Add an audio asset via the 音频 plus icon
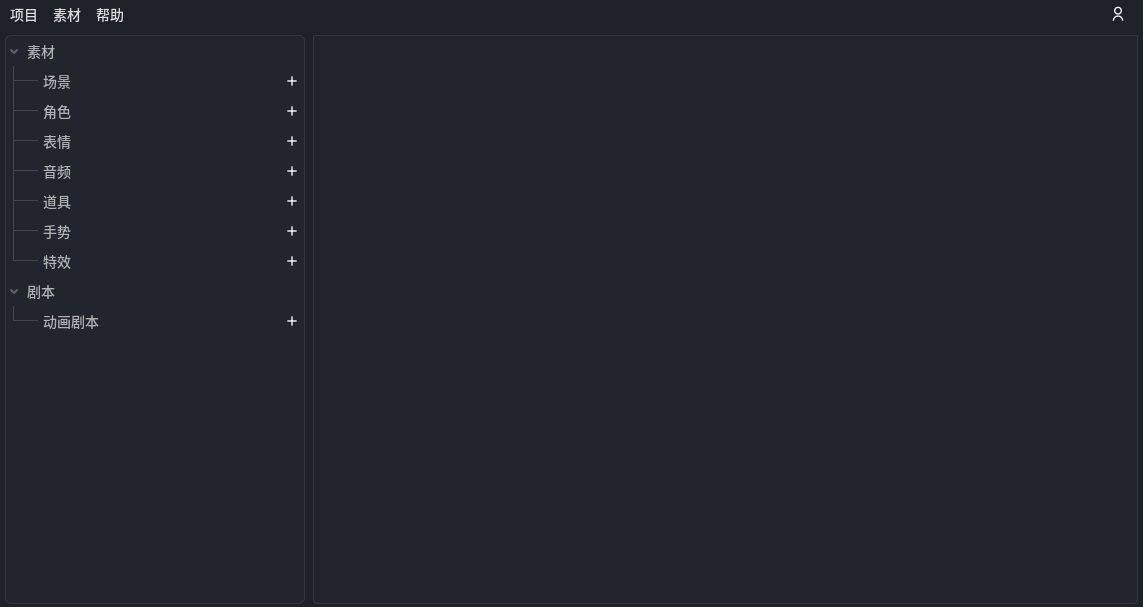1143x607 pixels. [x=291, y=171]
